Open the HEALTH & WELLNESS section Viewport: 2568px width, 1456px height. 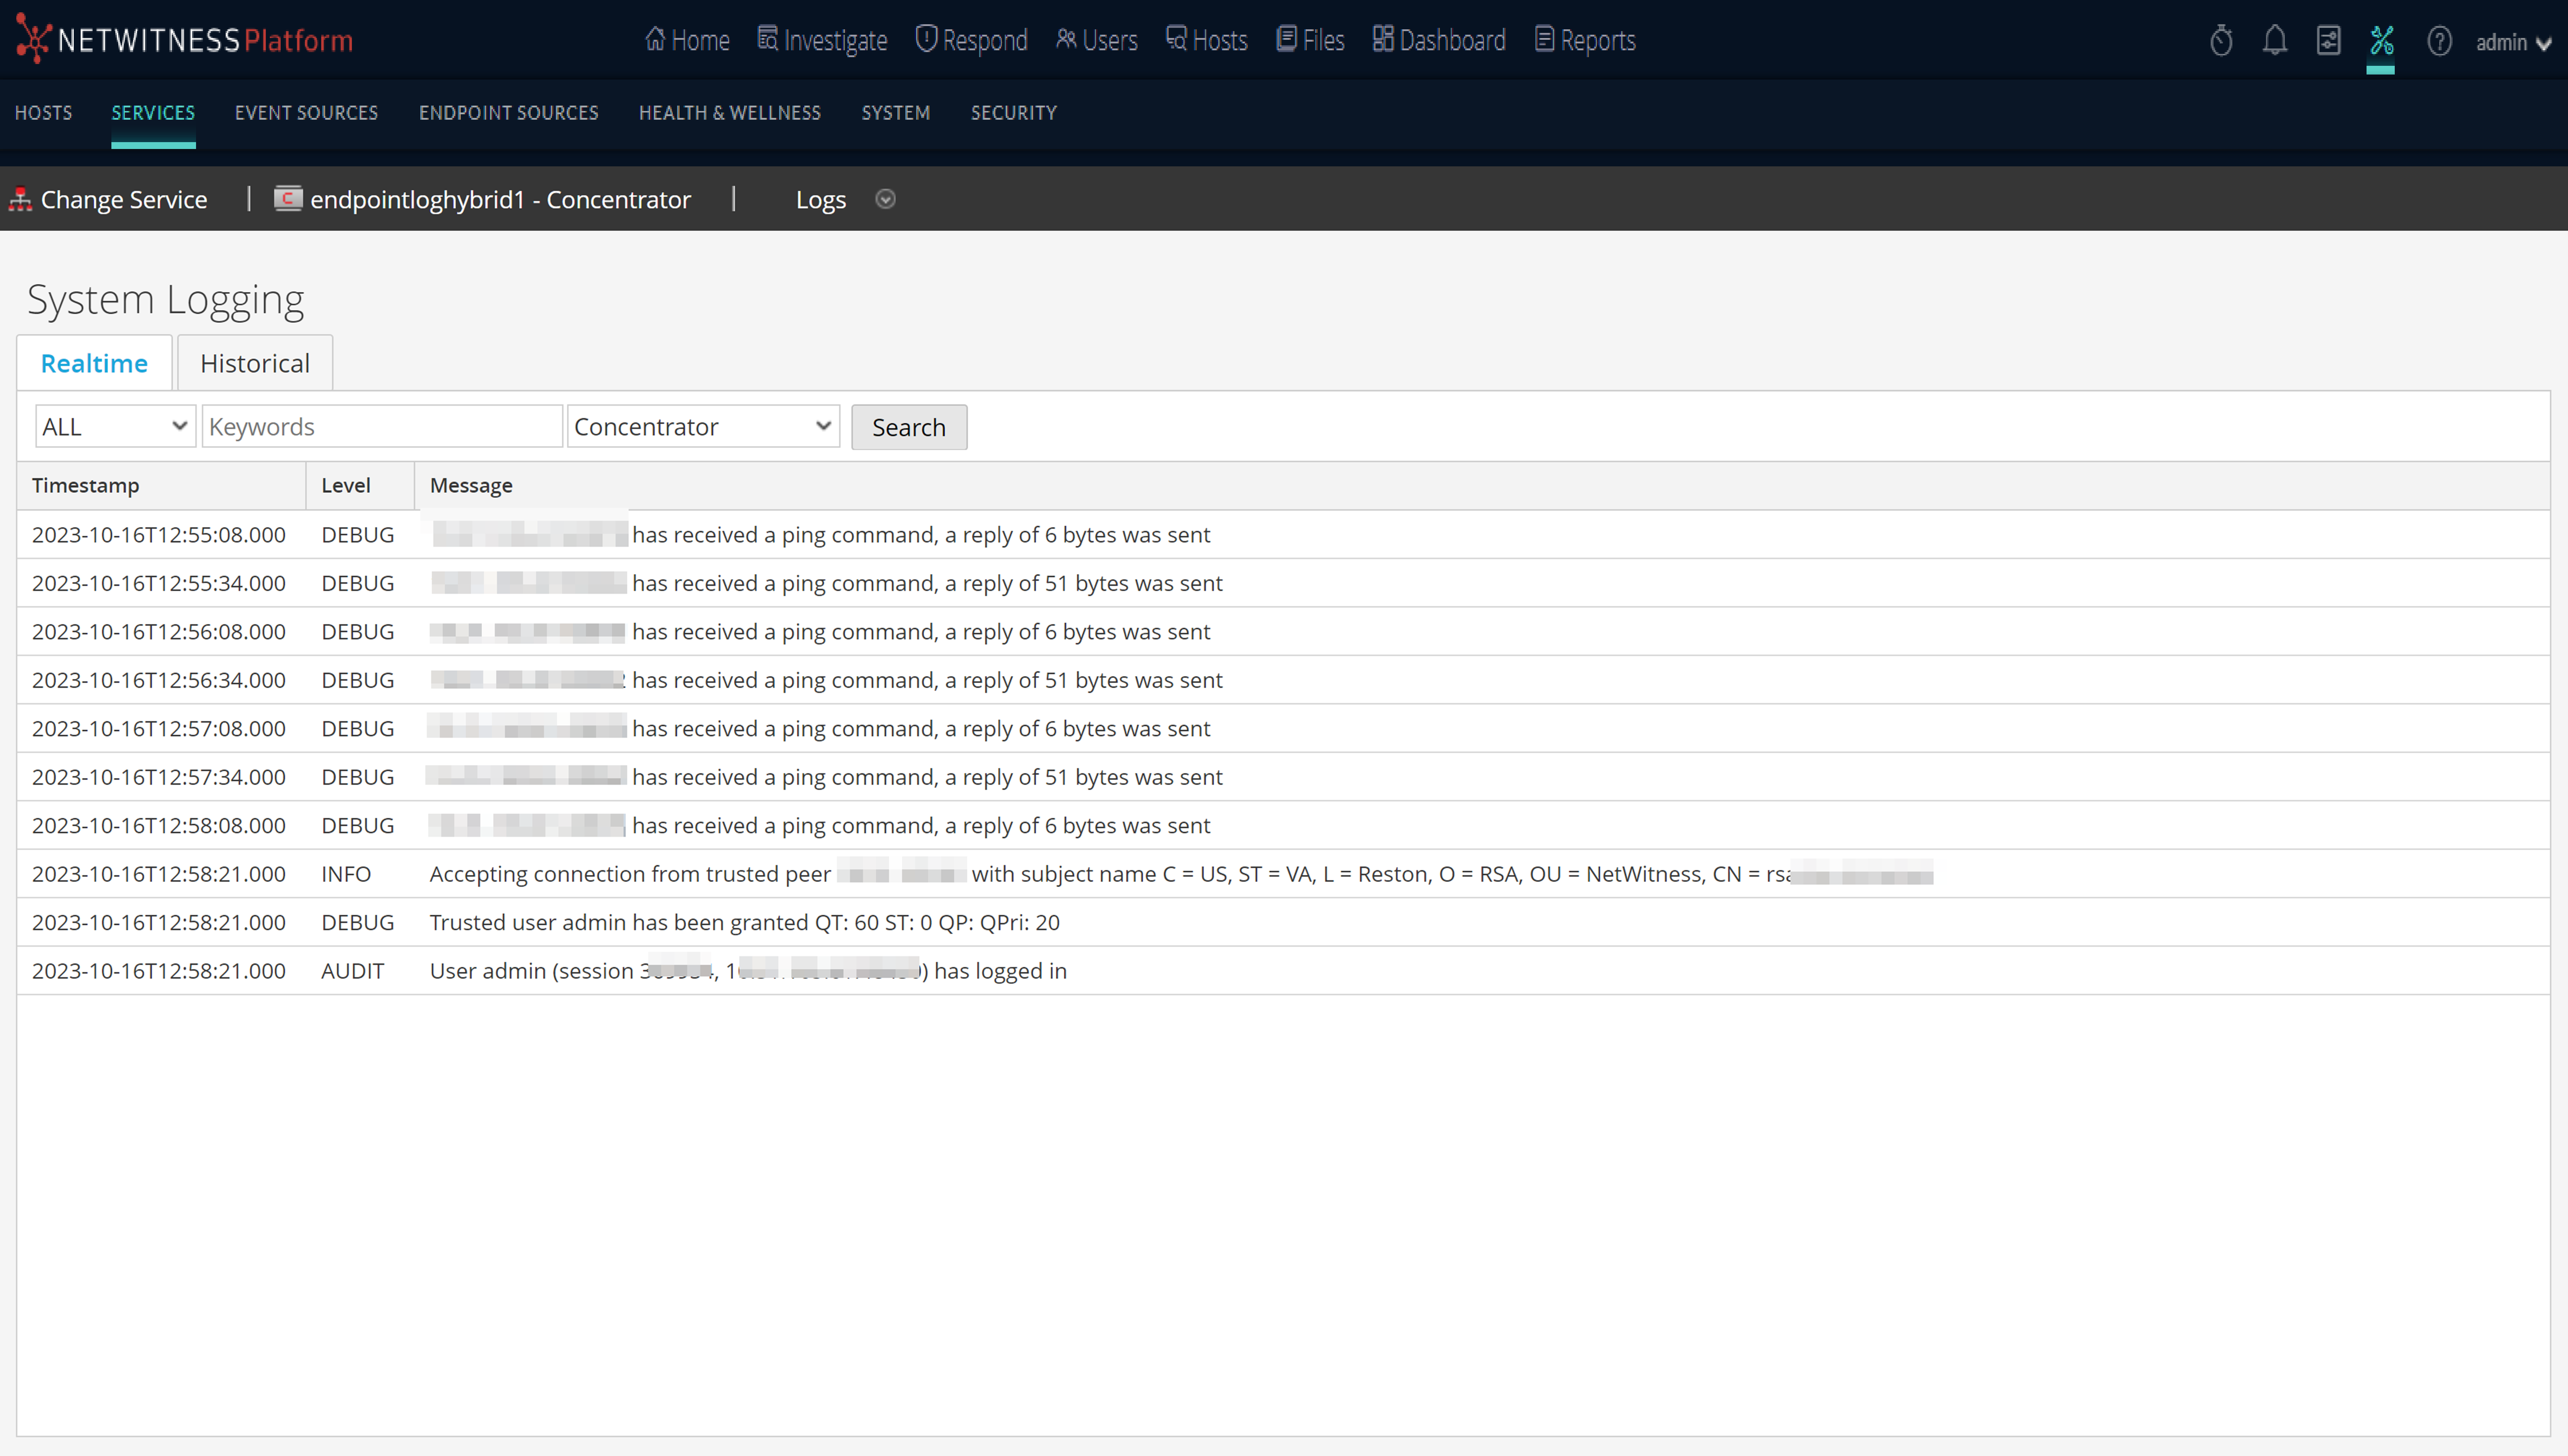pos(729,113)
